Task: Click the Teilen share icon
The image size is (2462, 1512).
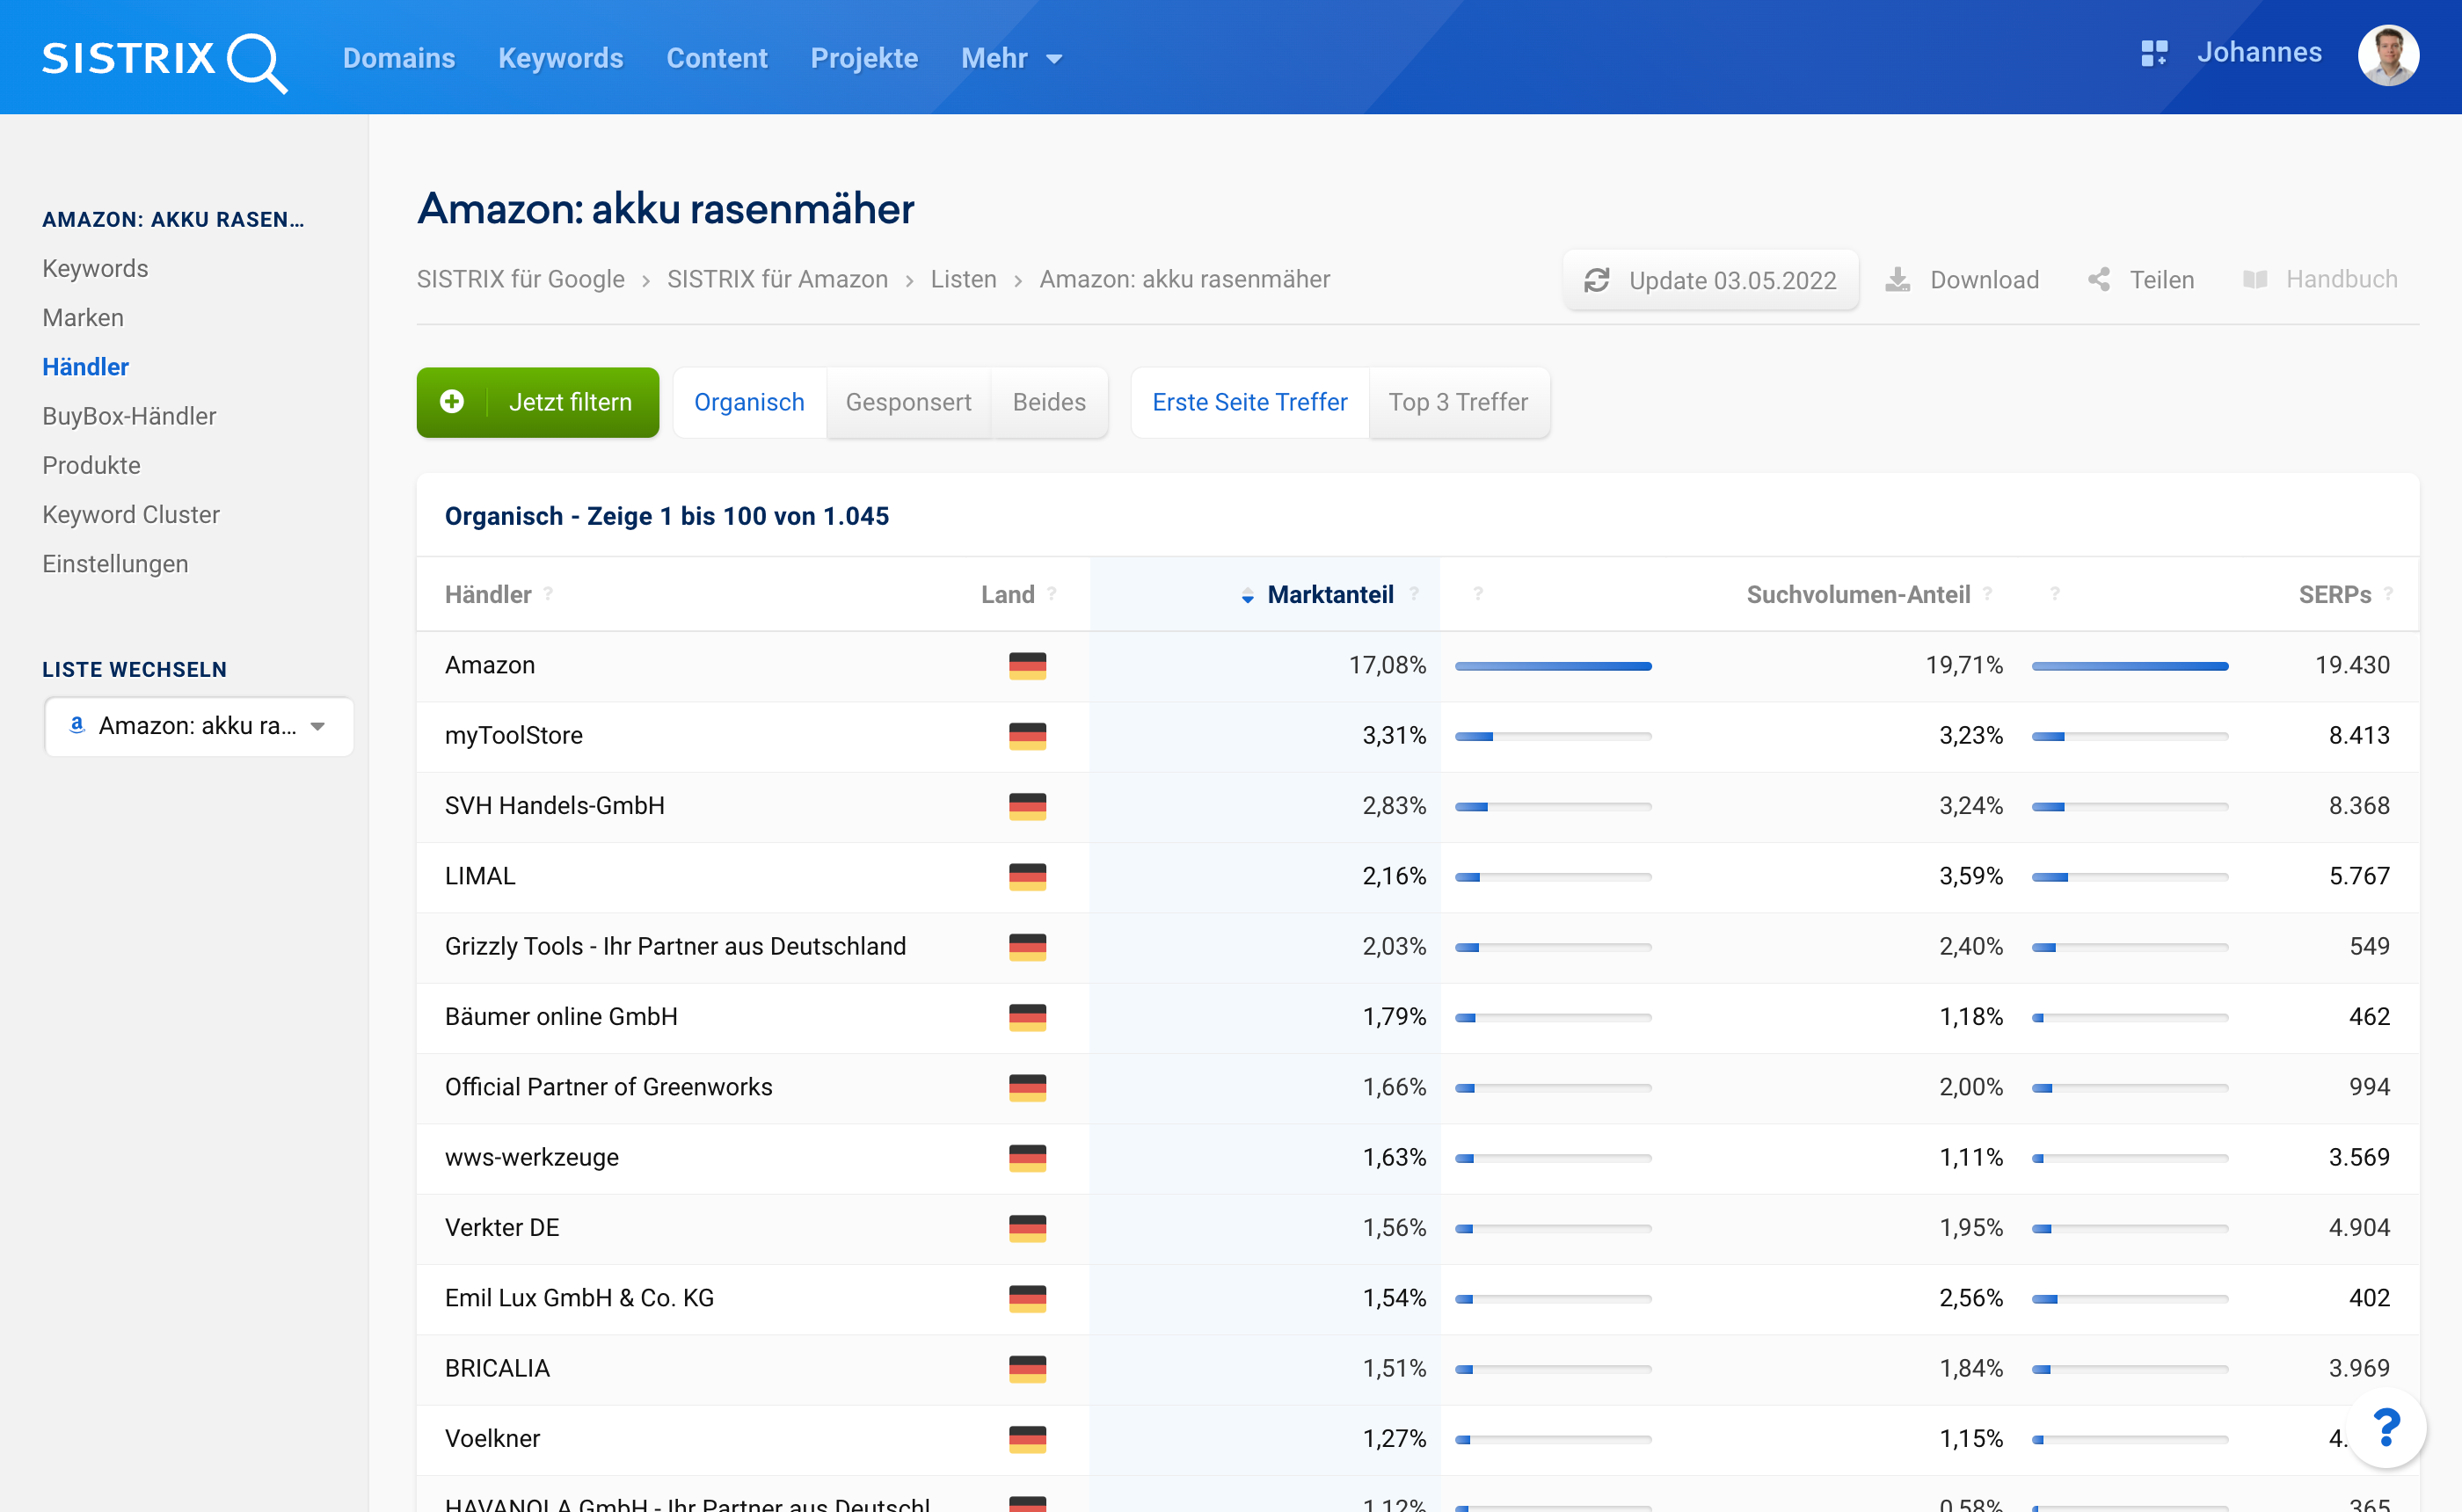Action: [2099, 280]
